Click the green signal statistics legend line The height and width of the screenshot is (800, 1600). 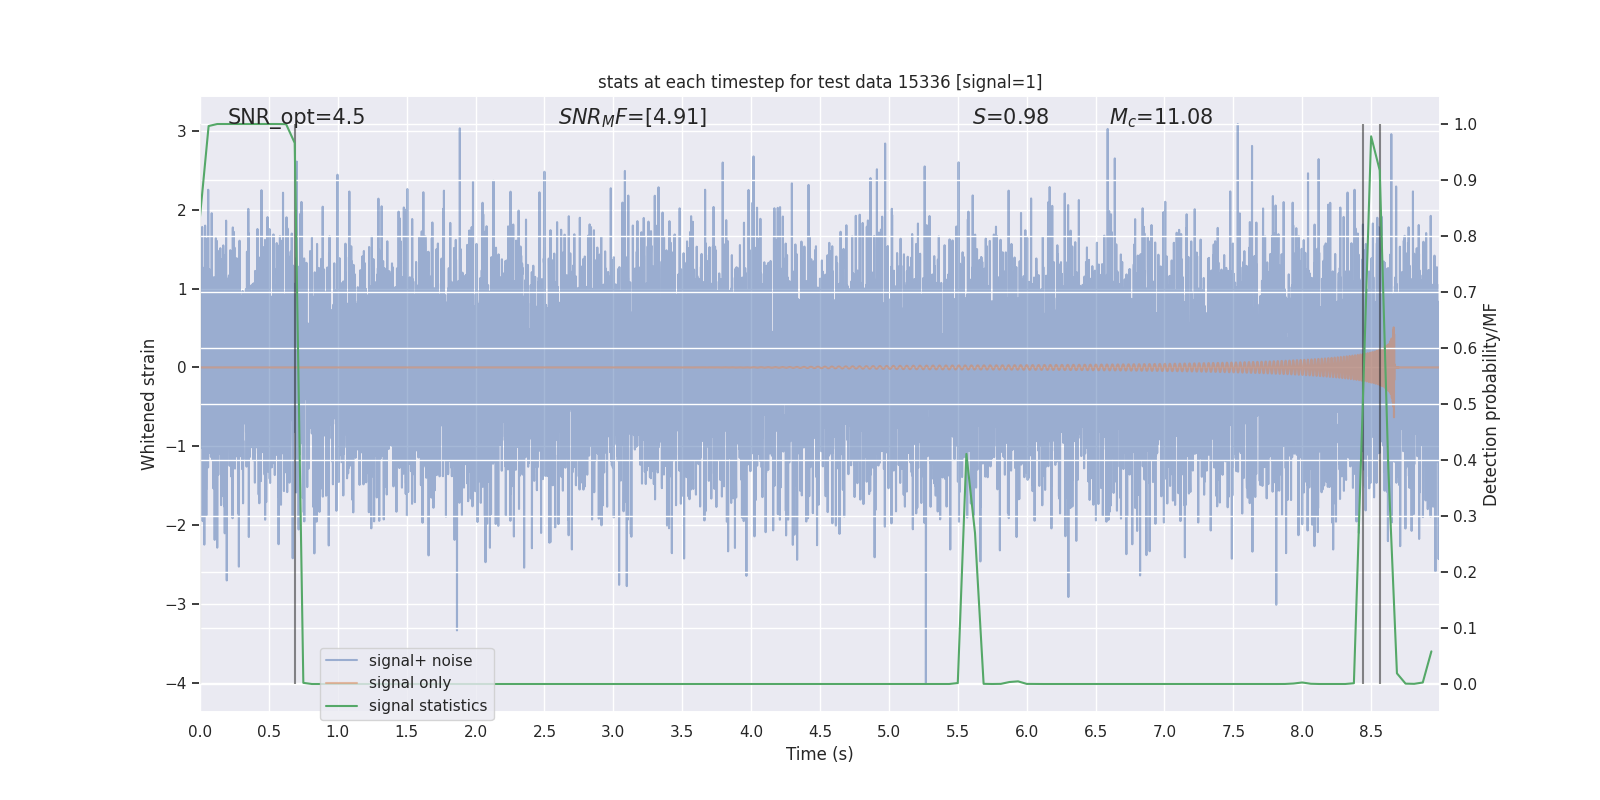(342, 706)
